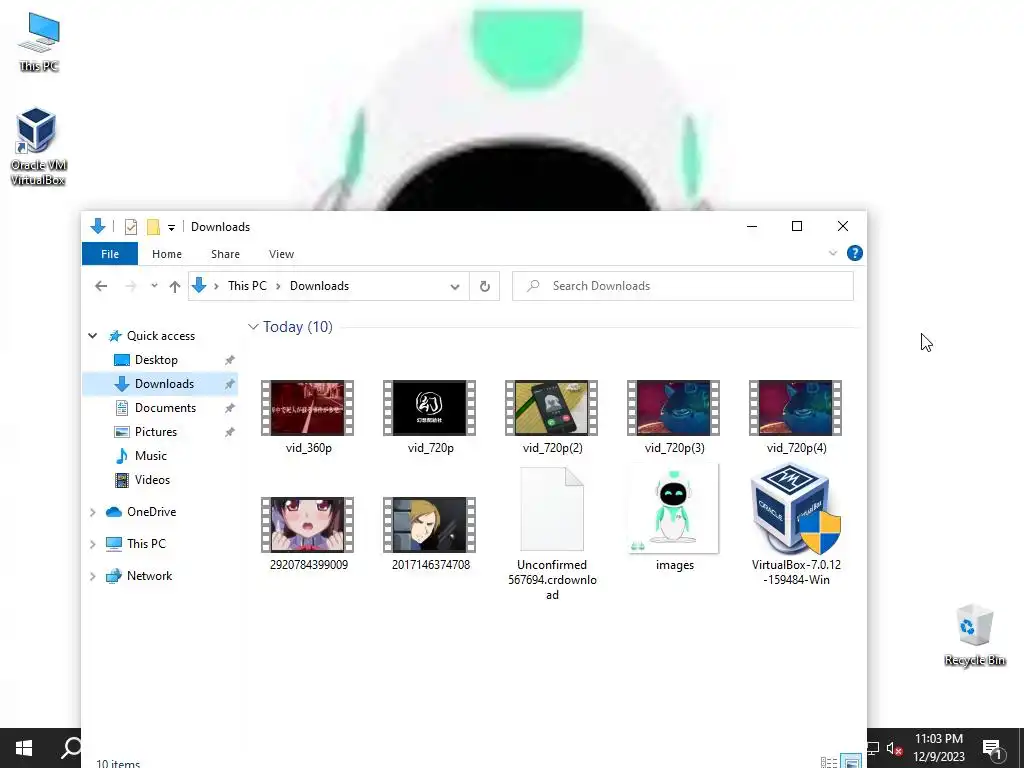Screen dimensions: 1024x768
Task: Open the Action Center notifications icon
Action: pos(992,748)
